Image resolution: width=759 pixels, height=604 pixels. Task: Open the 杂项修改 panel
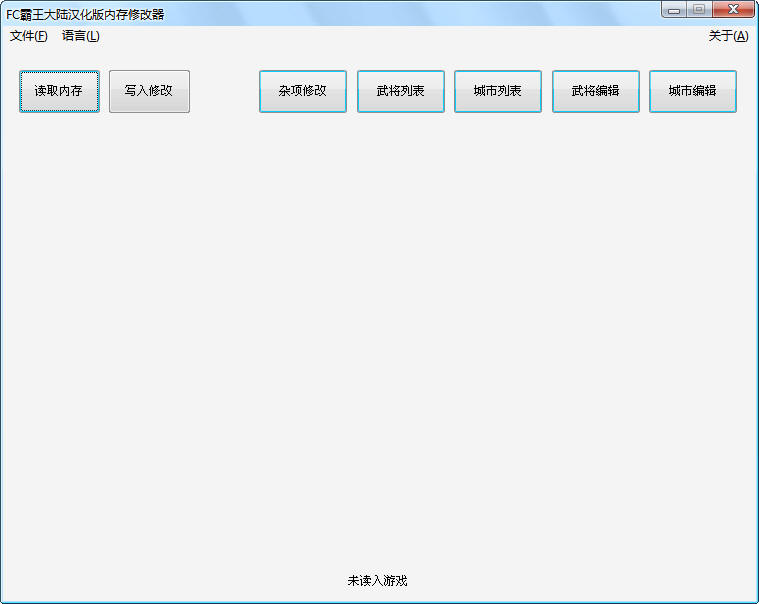pyautogui.click(x=302, y=91)
